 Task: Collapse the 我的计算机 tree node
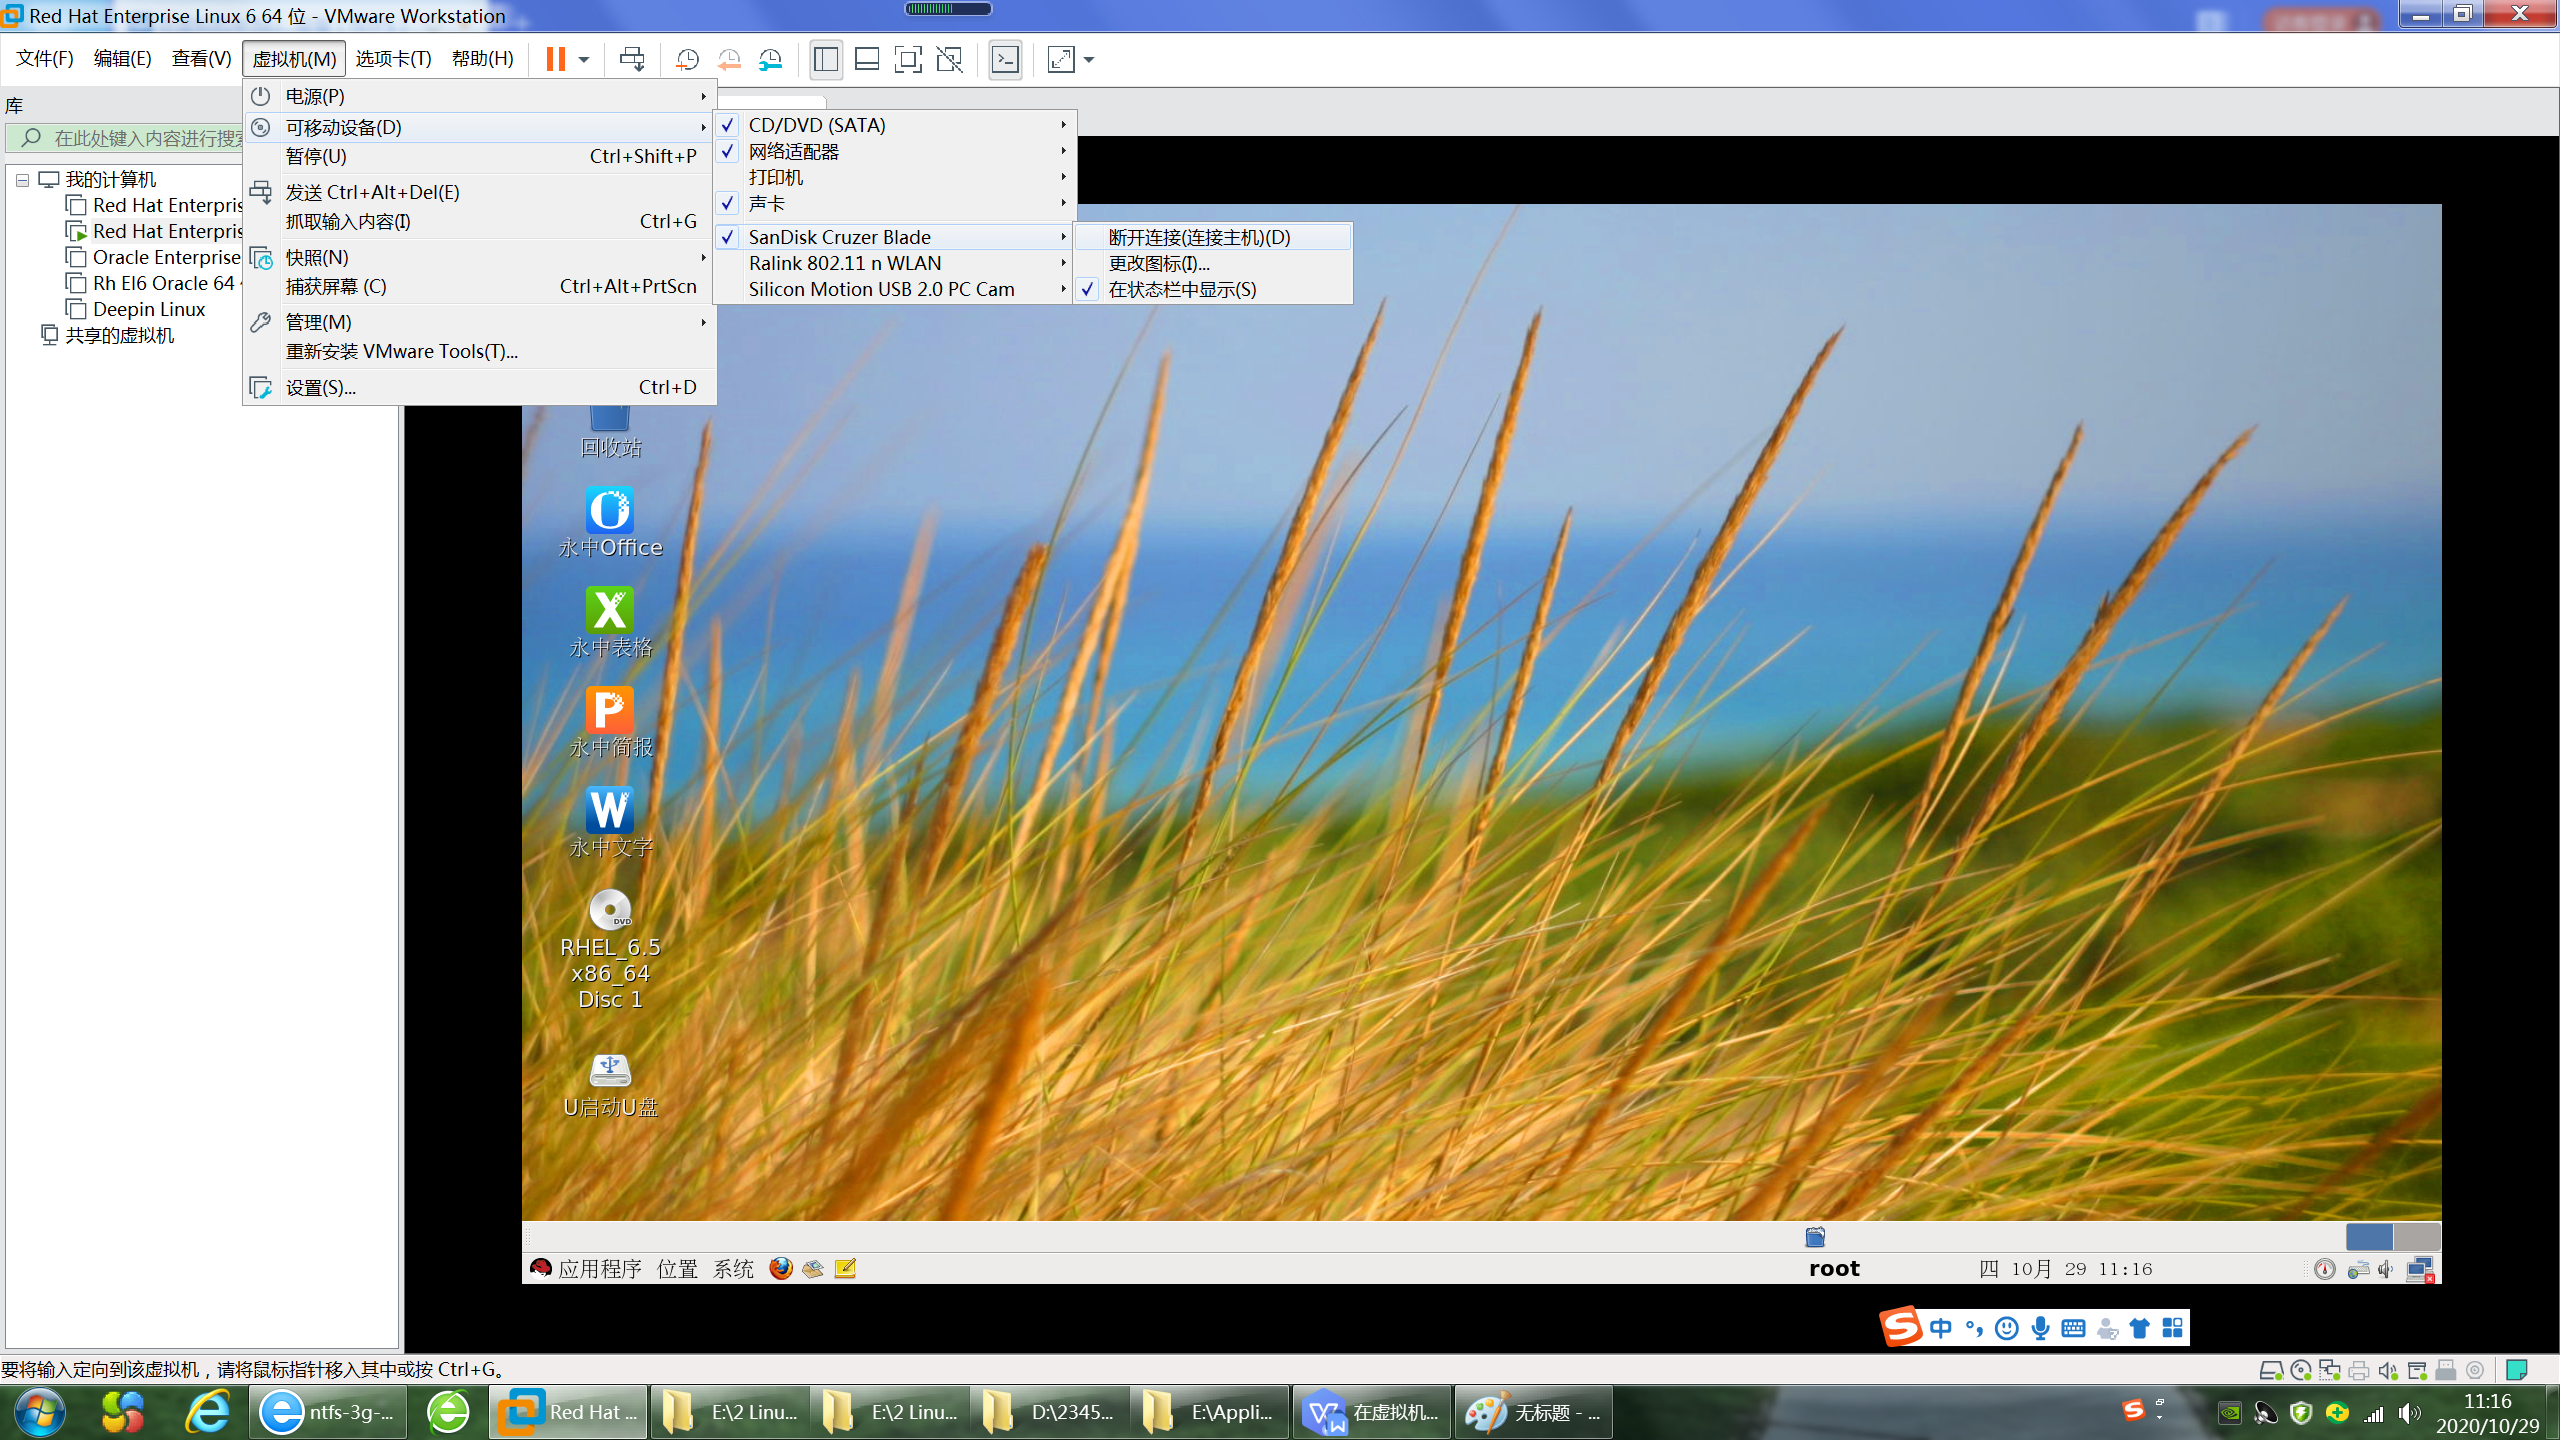coord(22,180)
